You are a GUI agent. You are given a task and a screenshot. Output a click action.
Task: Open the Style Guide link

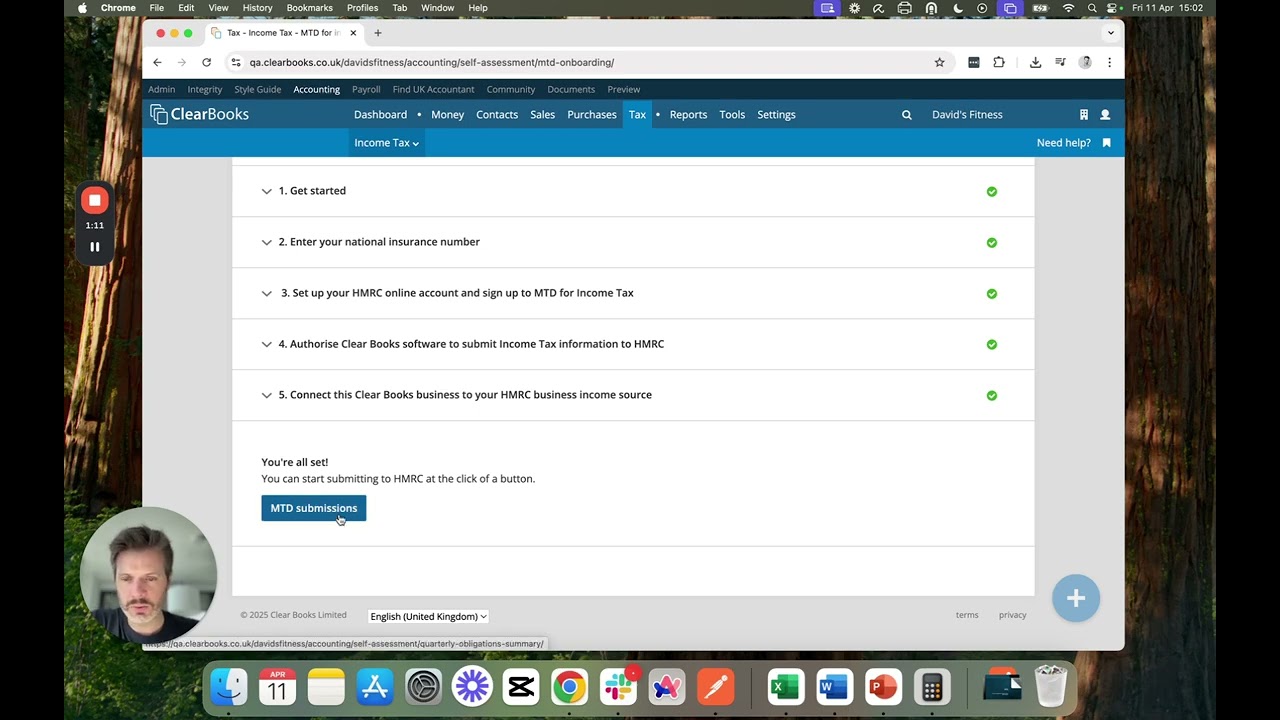click(x=258, y=90)
